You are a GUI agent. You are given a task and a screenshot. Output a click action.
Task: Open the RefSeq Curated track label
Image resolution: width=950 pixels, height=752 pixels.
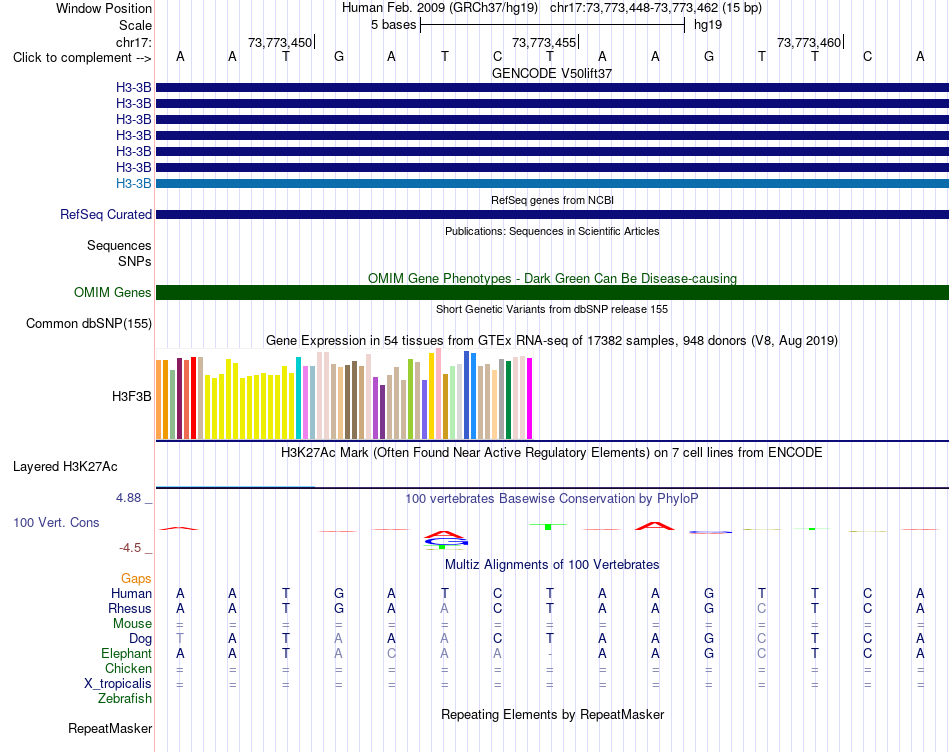(x=106, y=215)
